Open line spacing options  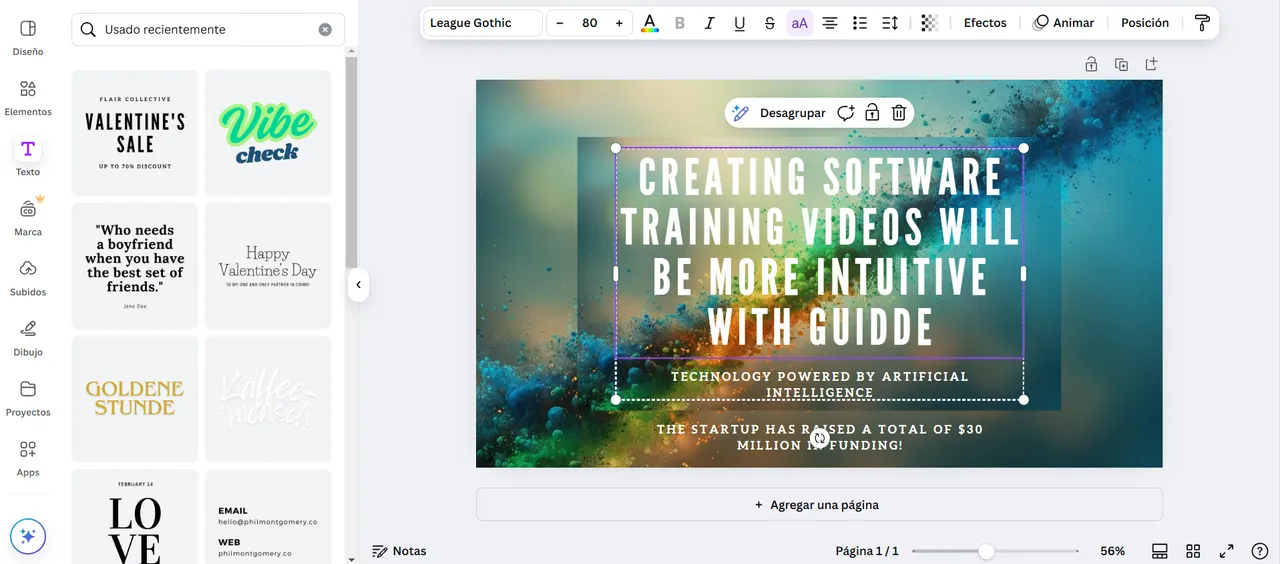pyautogui.click(x=890, y=23)
